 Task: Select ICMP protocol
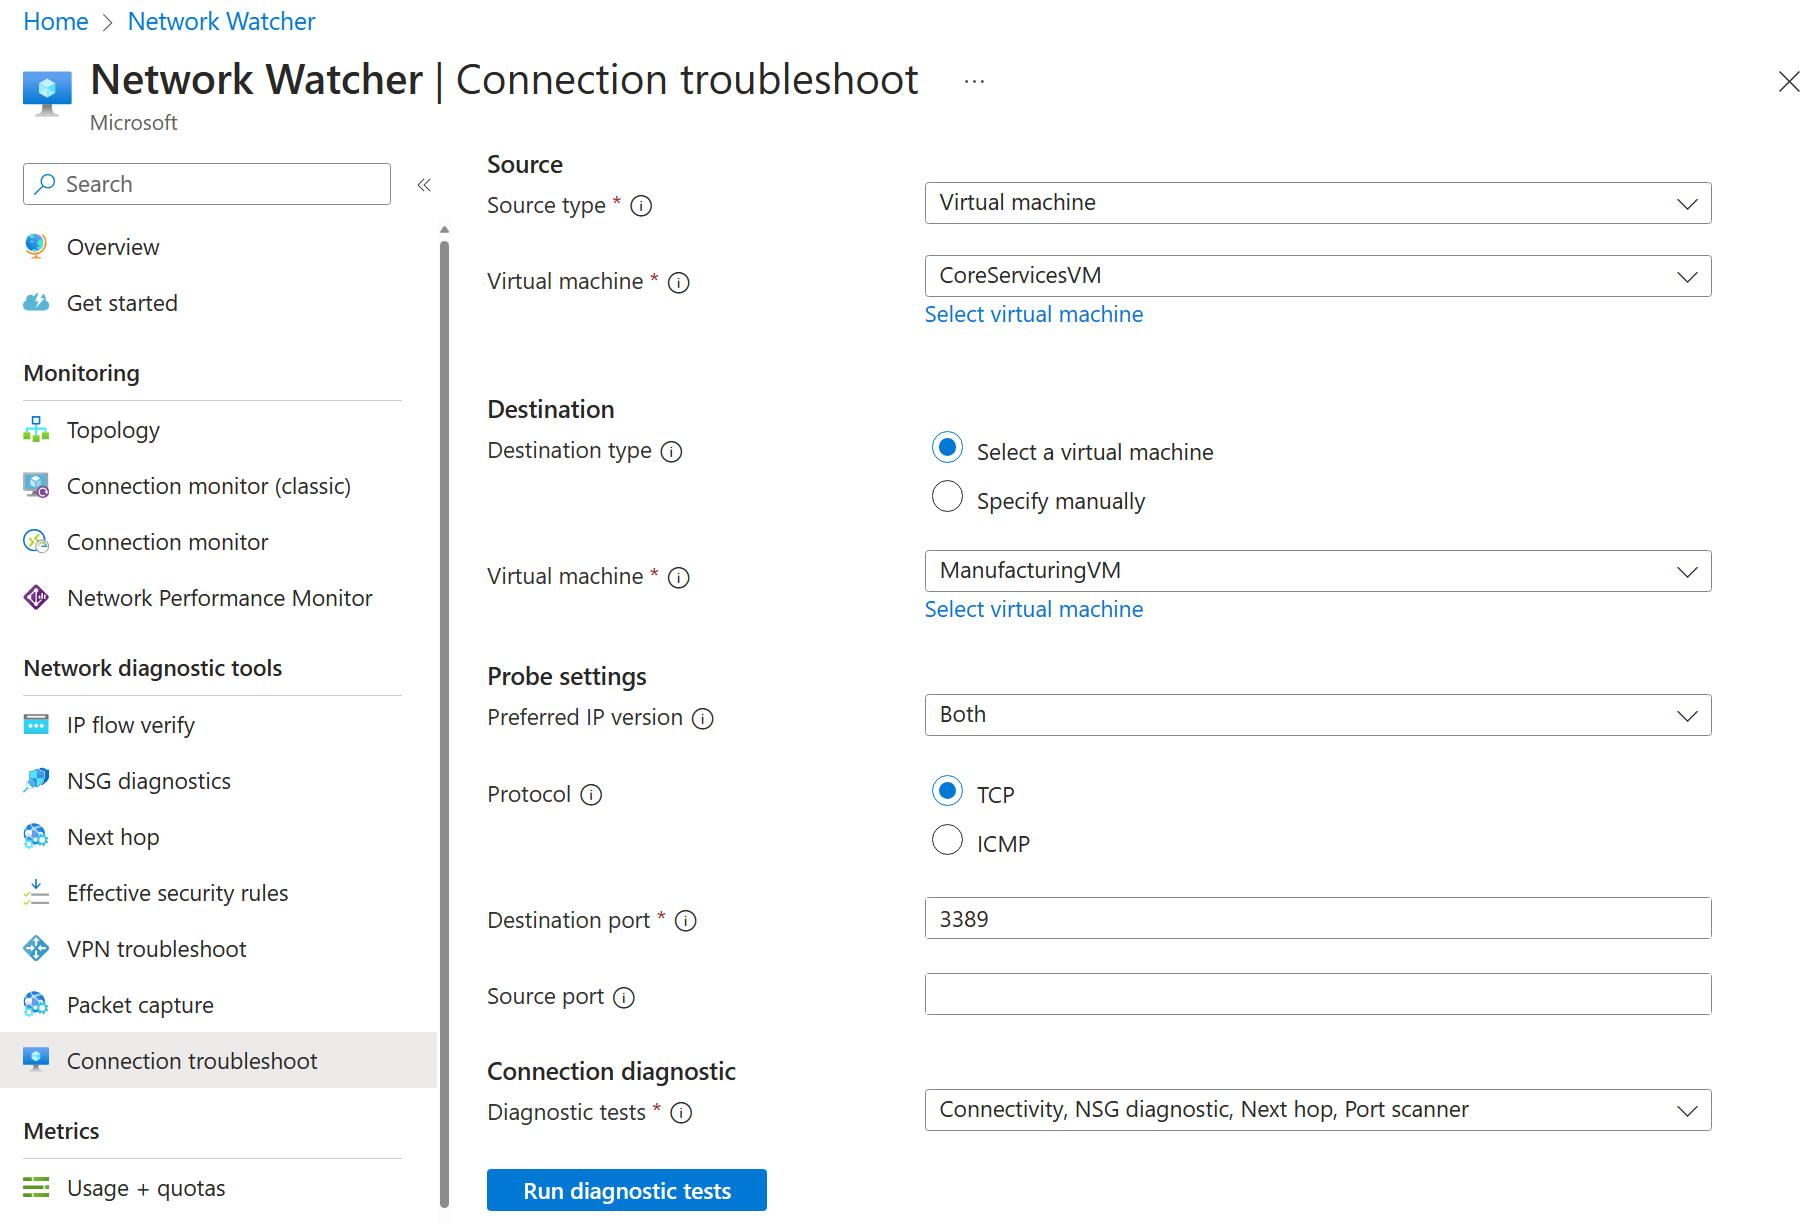(947, 840)
